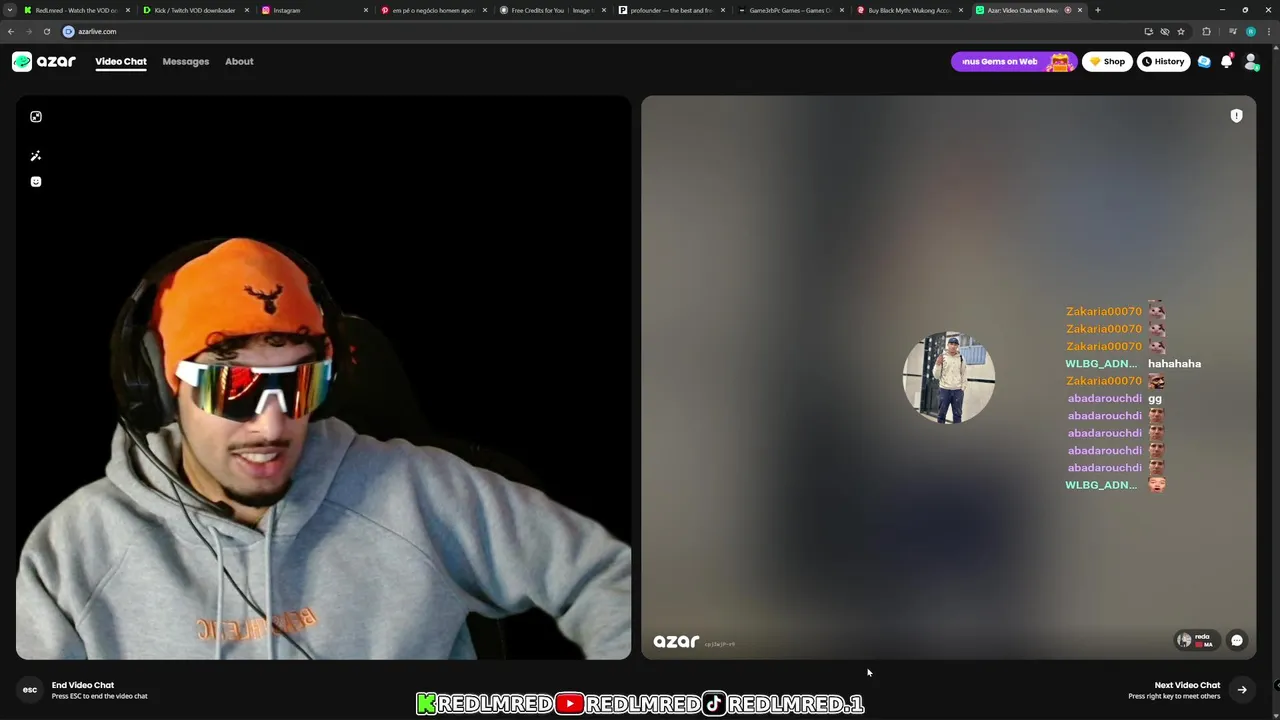Open a new browser tab
This screenshot has height=720, width=1280.
pos(1098,10)
